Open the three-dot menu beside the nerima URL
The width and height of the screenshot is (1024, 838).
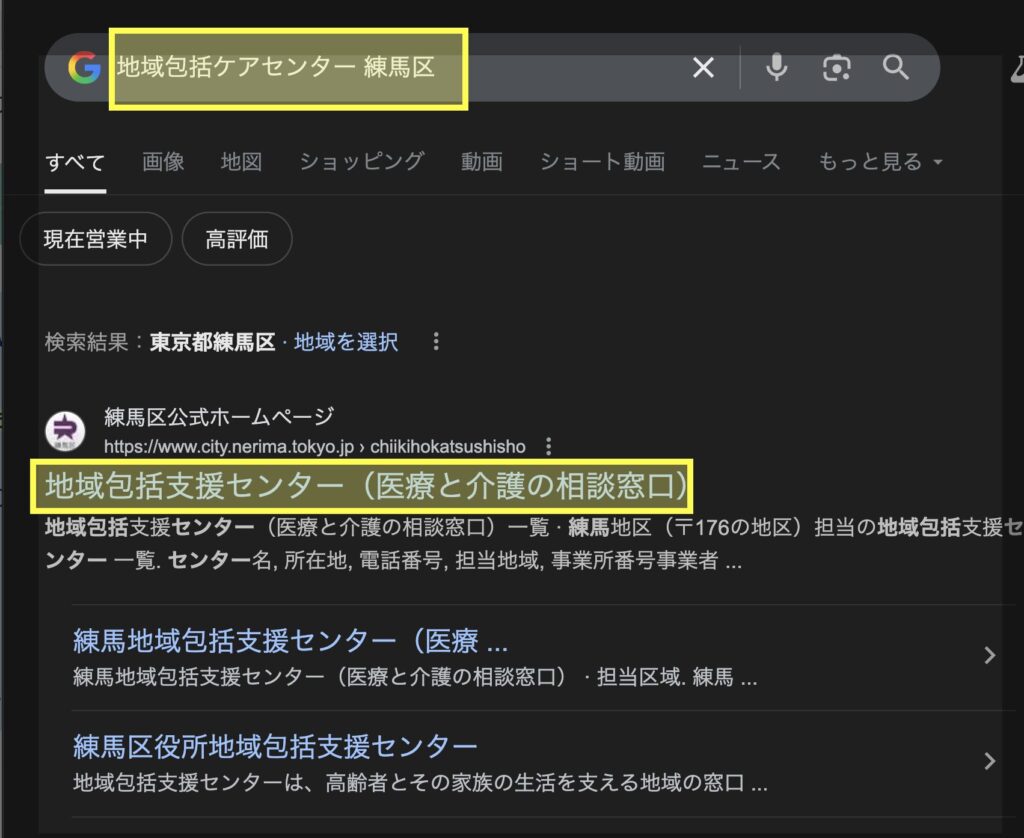[x=549, y=447]
